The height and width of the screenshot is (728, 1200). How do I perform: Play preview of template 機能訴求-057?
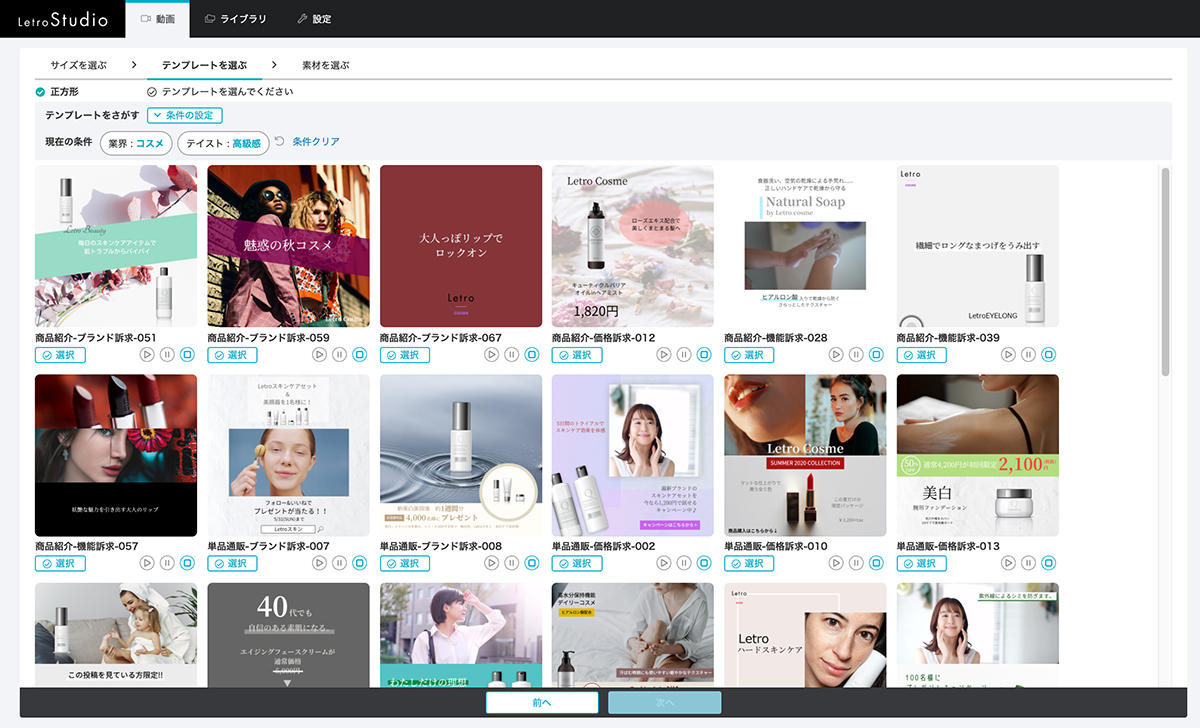[147, 564]
